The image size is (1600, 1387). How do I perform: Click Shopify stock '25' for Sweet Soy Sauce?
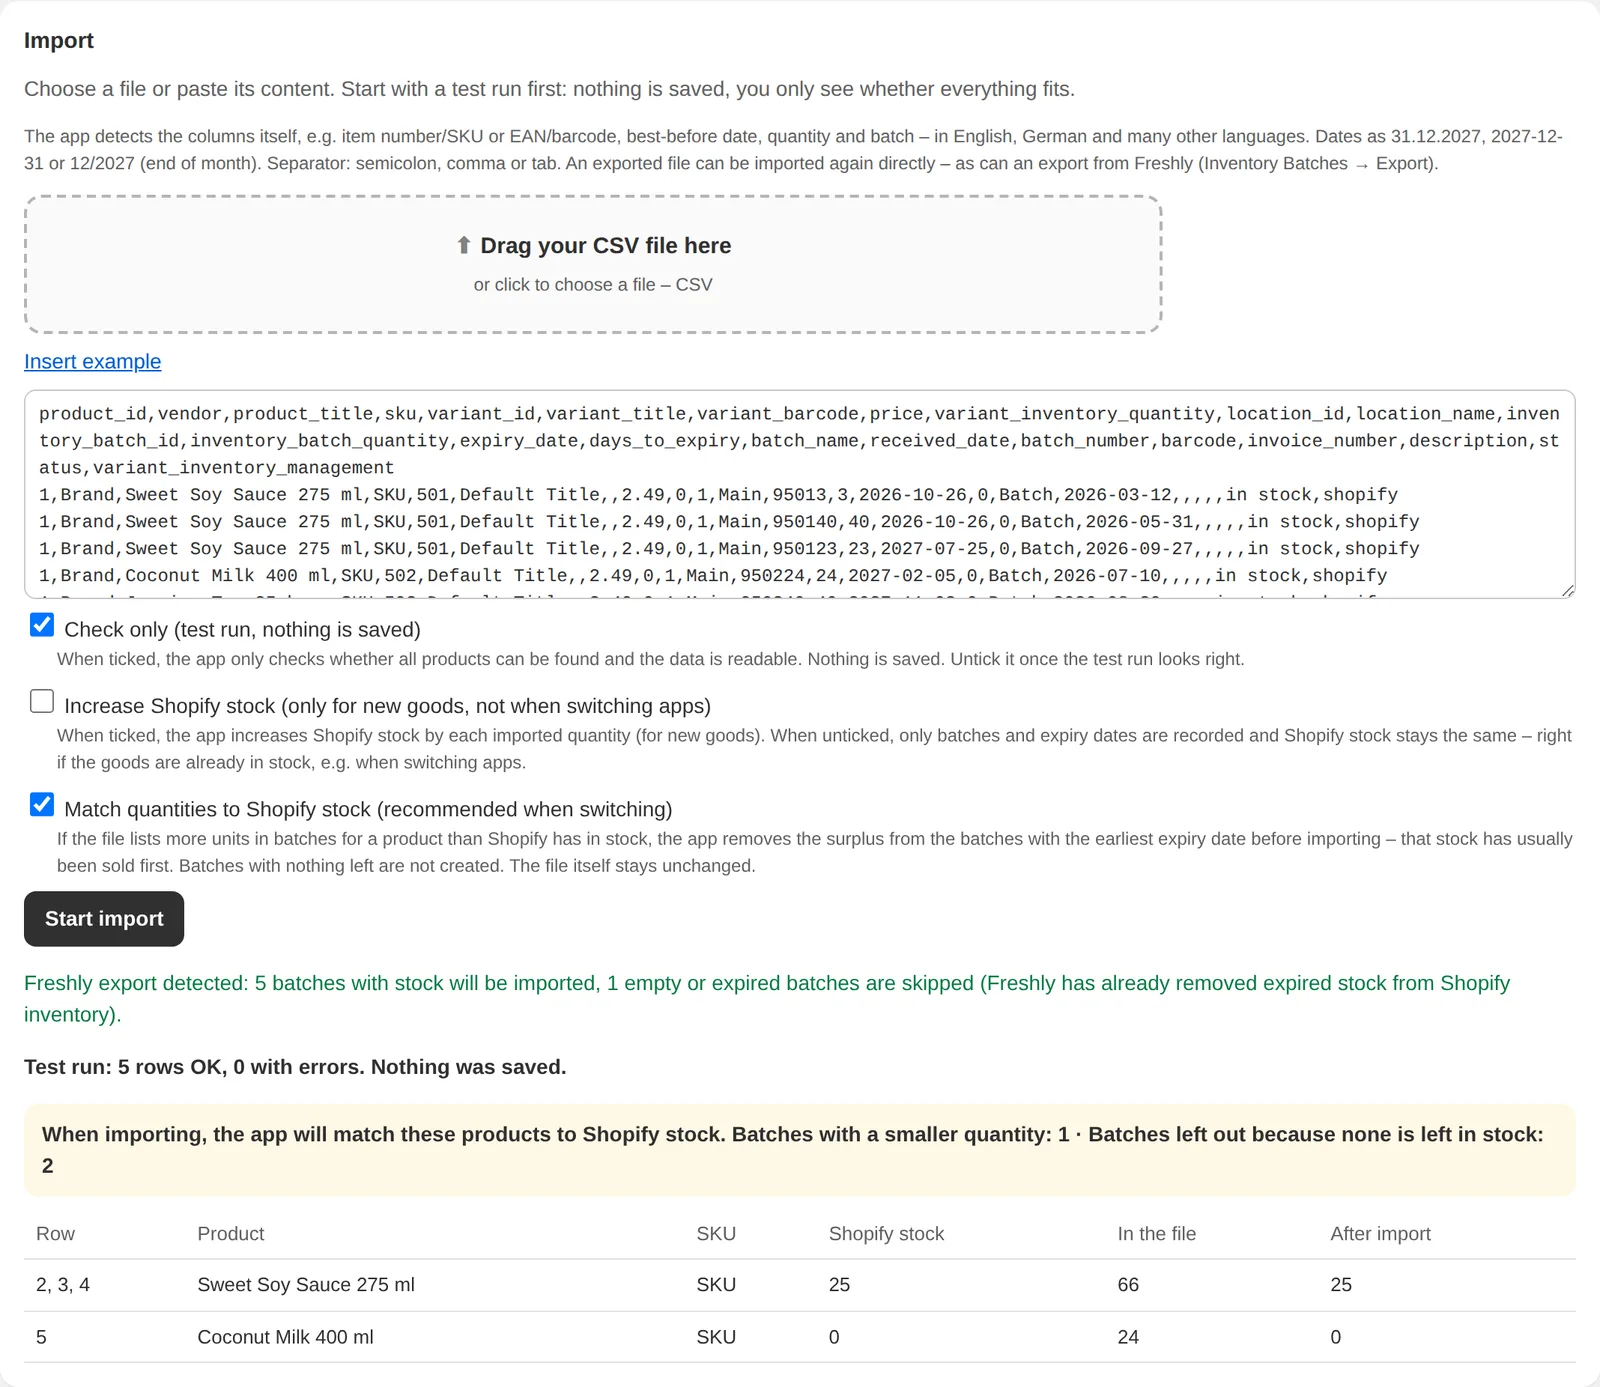coord(839,1285)
